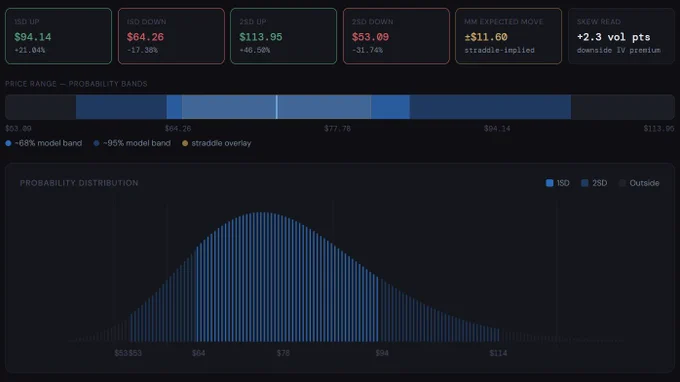Click the peak of the distribution curve
The width and height of the screenshot is (680, 382).
coord(262,213)
